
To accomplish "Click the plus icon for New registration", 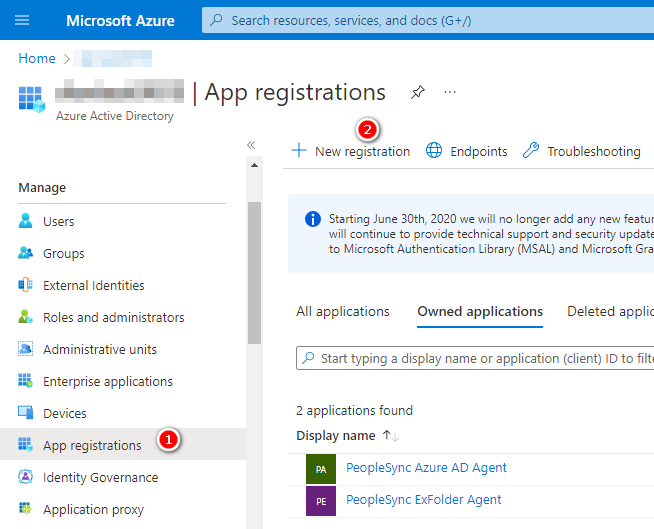I will tap(299, 150).
